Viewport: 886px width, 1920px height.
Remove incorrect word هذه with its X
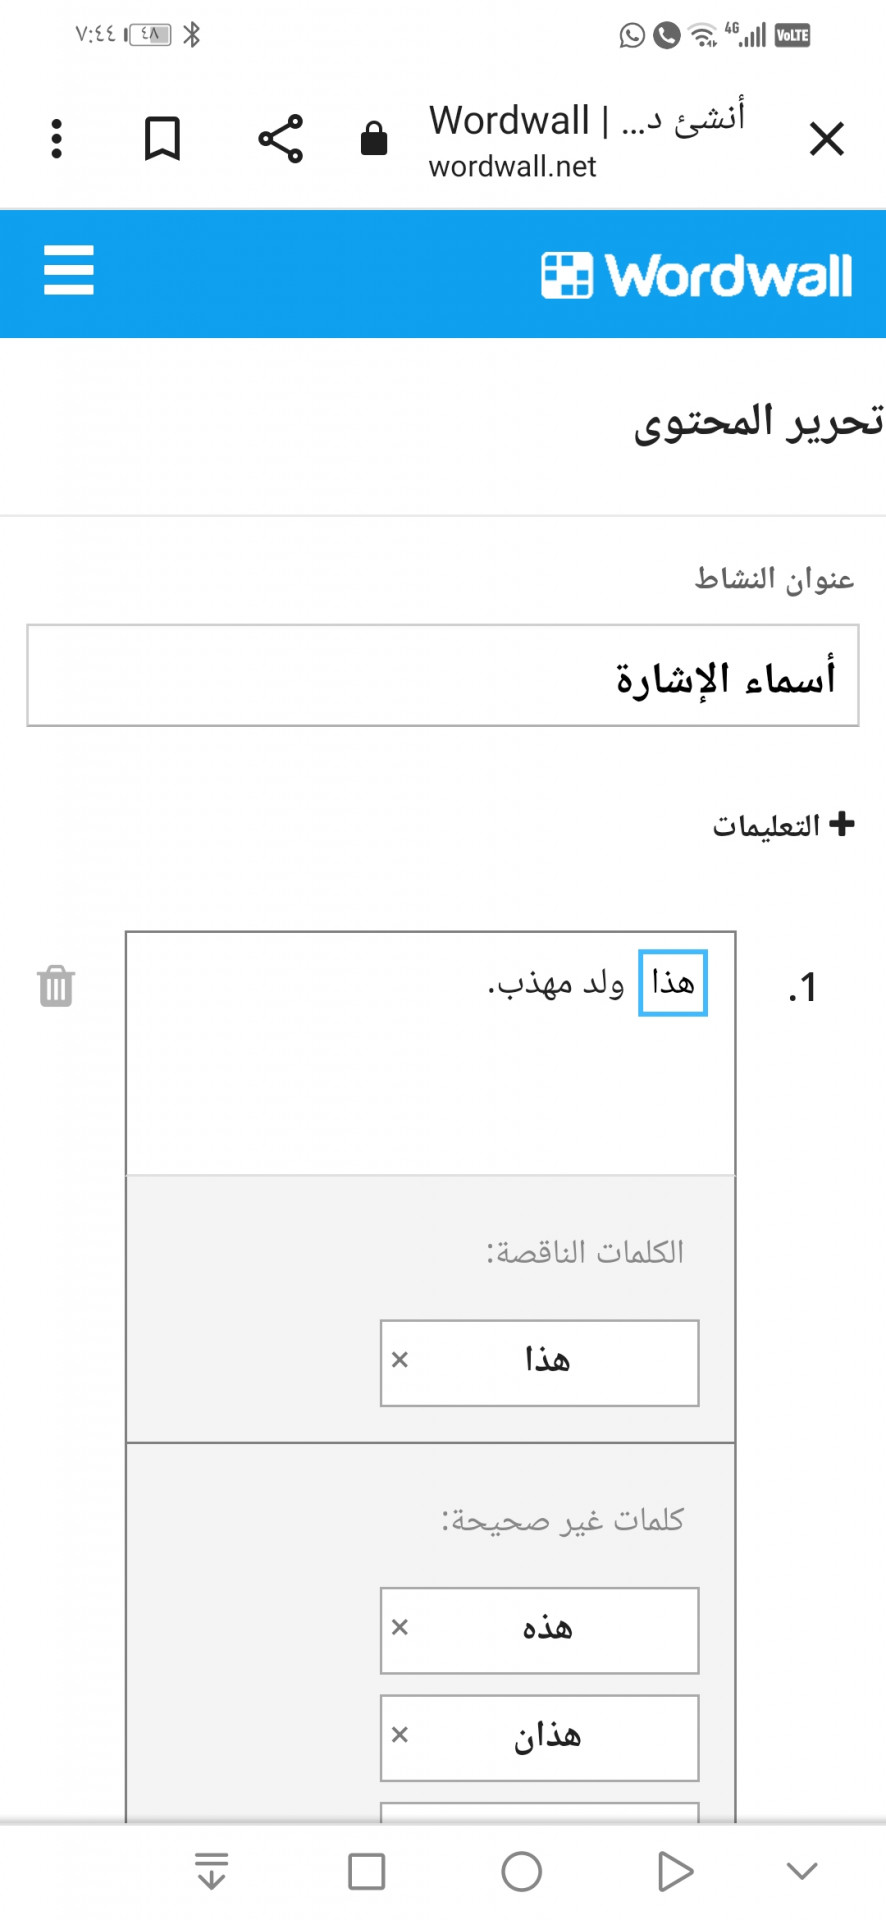400,1628
